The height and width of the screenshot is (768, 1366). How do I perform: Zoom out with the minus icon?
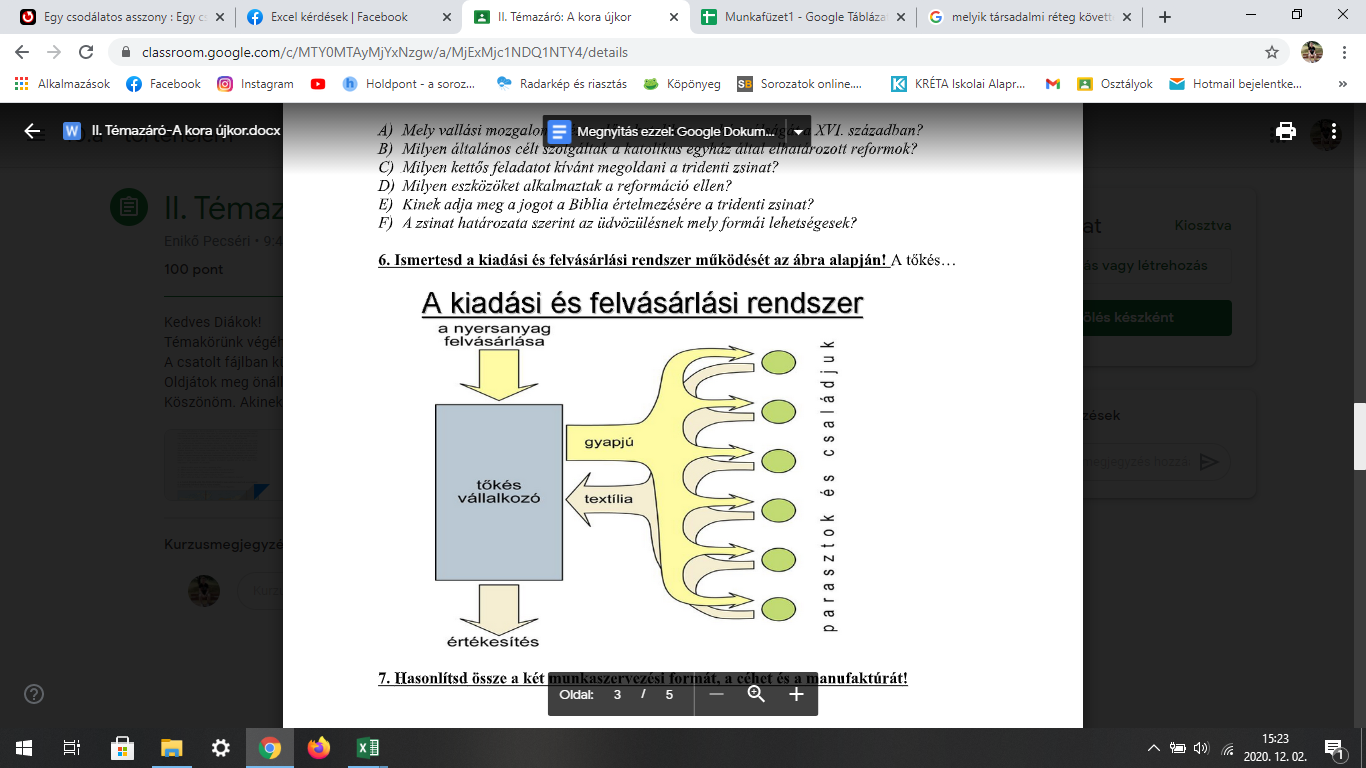[x=716, y=694]
